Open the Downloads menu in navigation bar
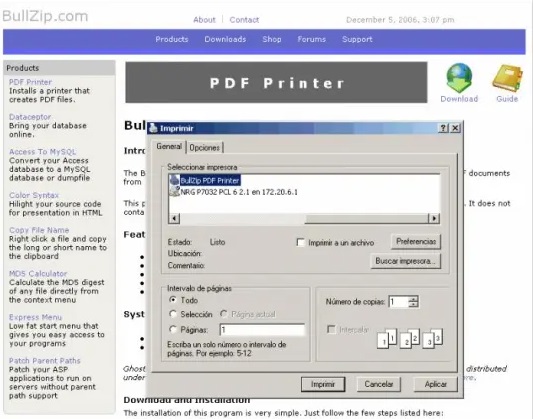This screenshot has height=419, width=533. [x=225, y=39]
